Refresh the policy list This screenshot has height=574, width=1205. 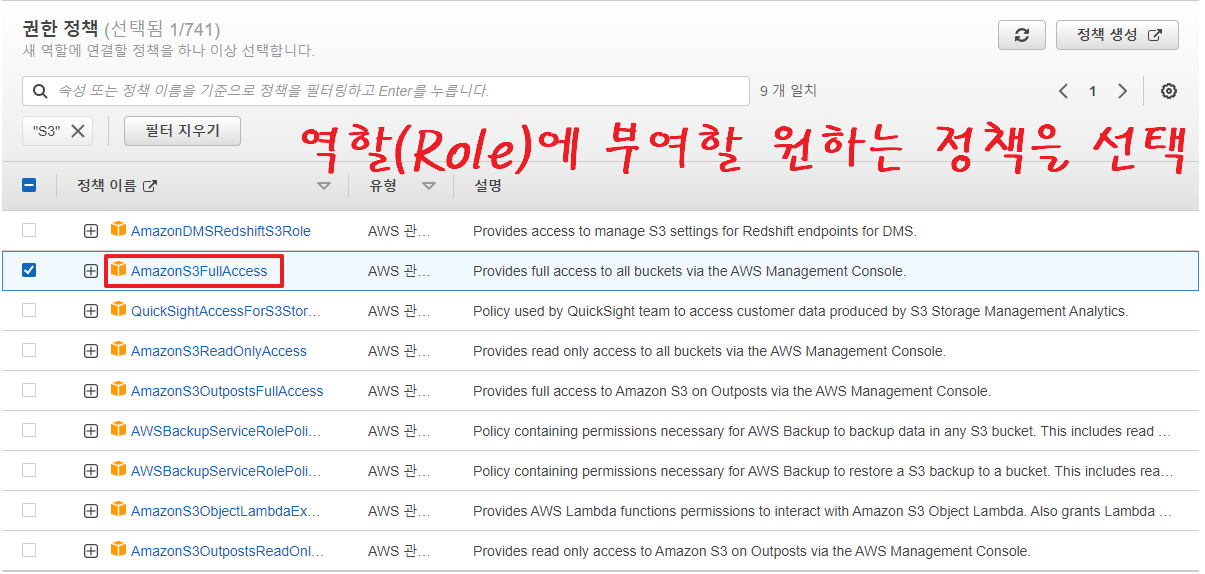coord(1021,34)
